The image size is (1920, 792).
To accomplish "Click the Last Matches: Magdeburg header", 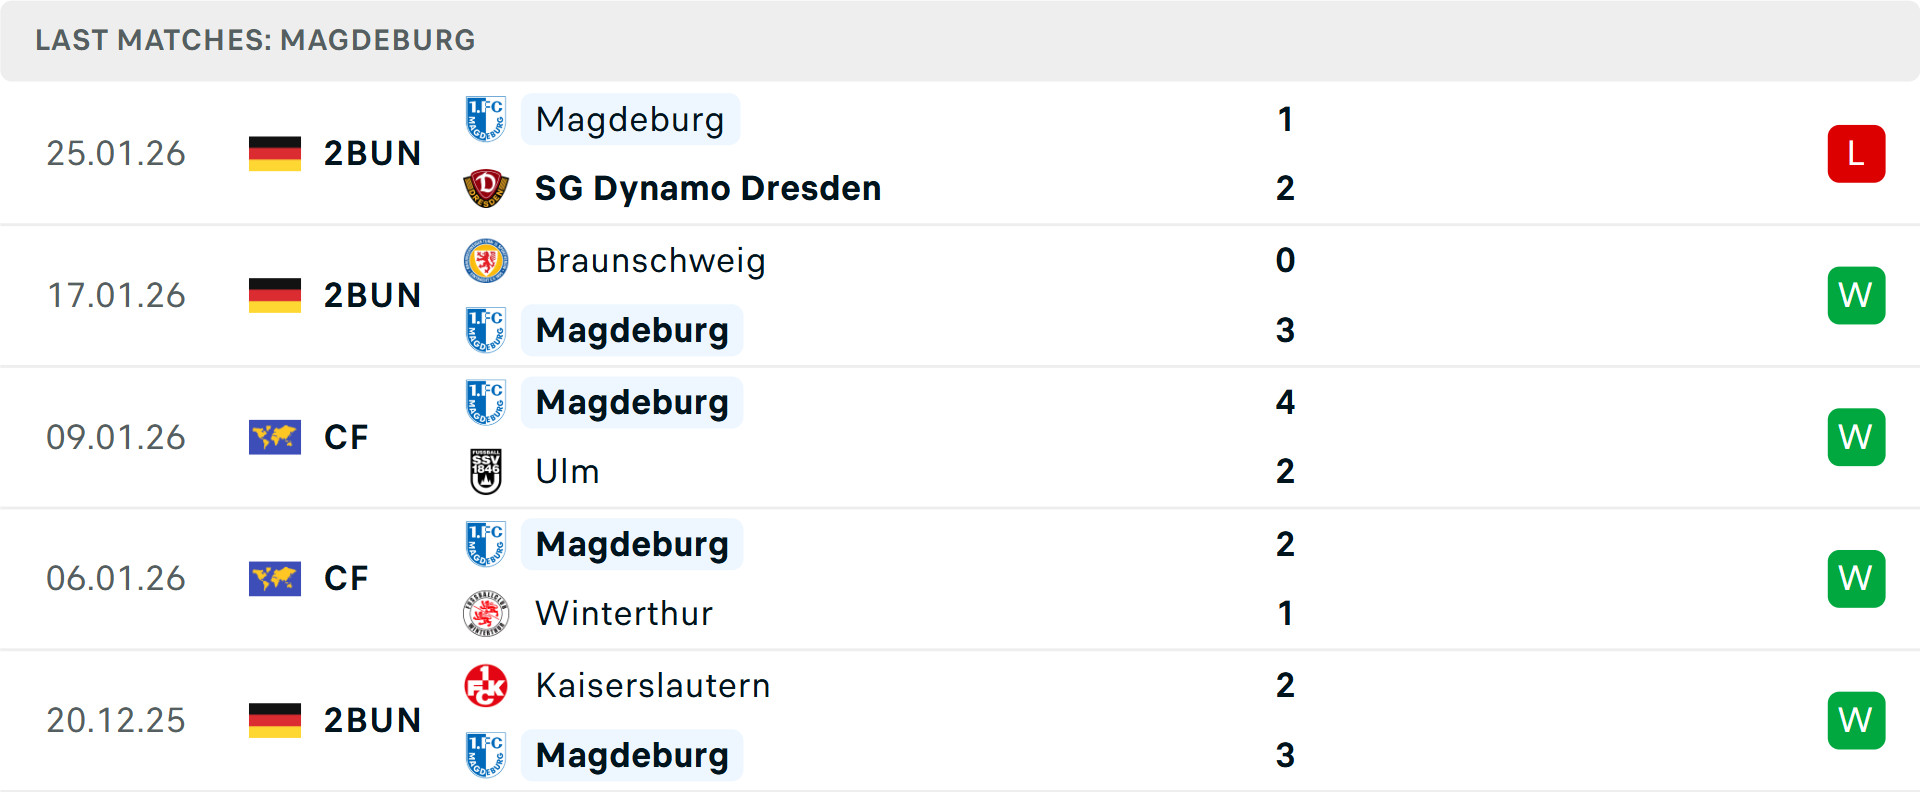I will tap(255, 40).
